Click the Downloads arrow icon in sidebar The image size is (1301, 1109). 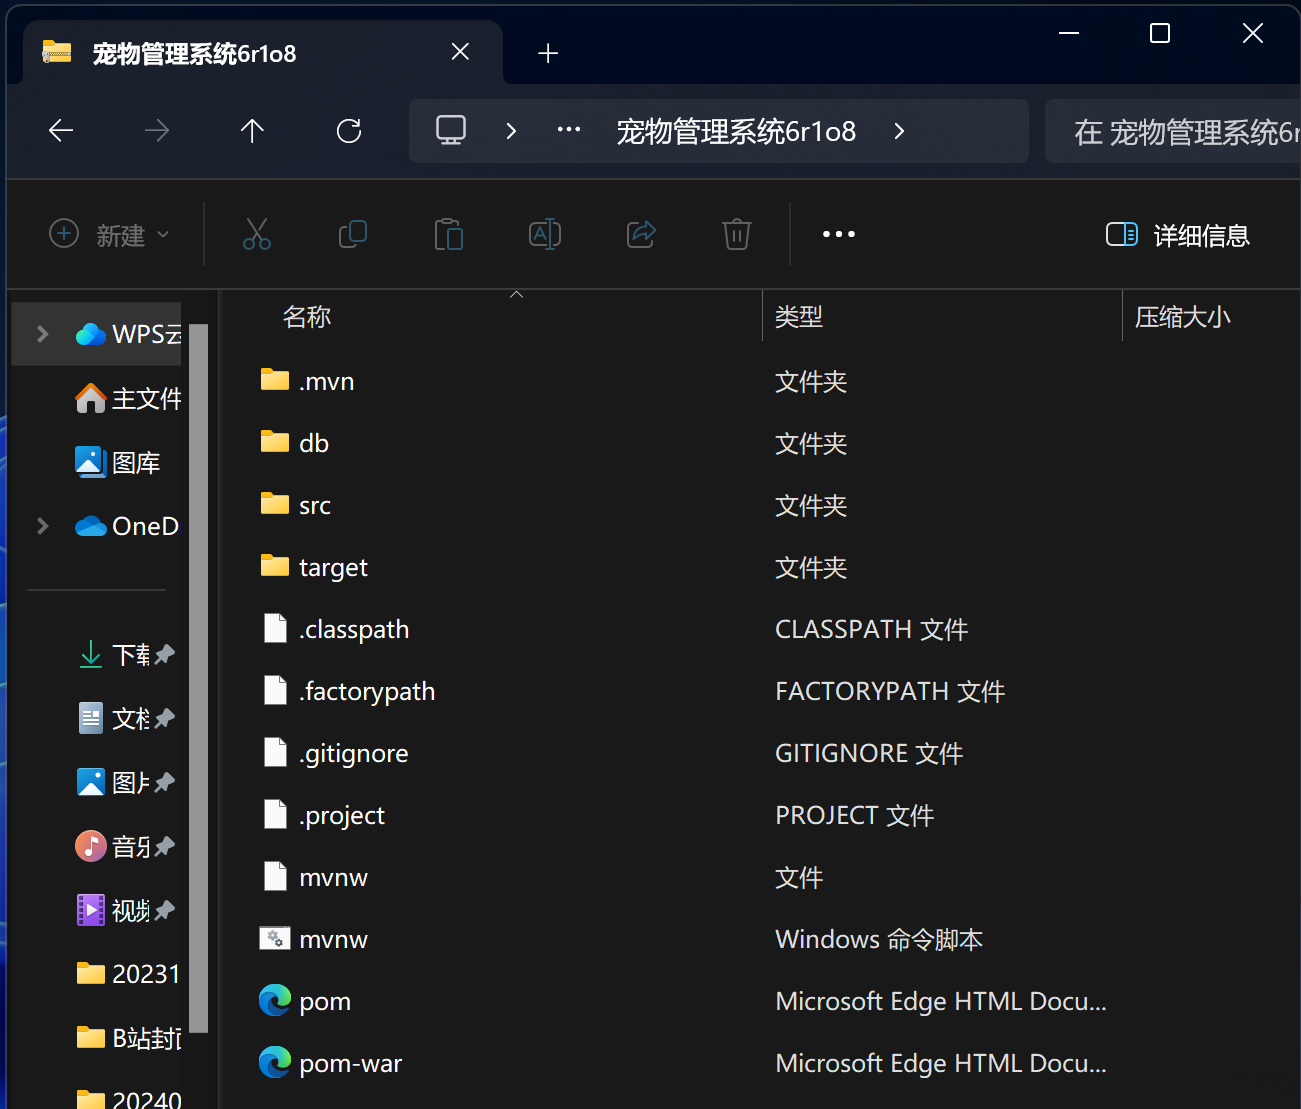(x=91, y=654)
